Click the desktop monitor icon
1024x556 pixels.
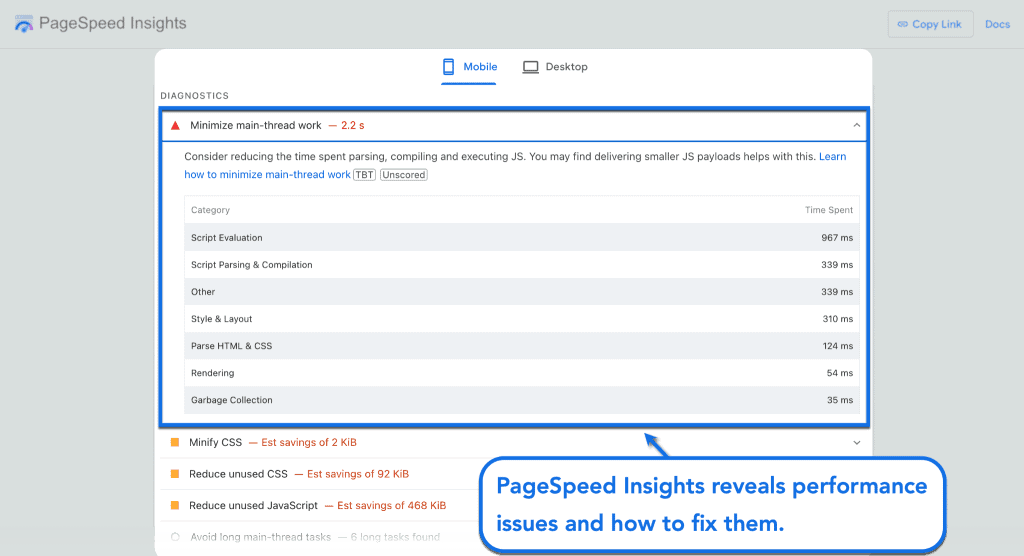tap(530, 67)
